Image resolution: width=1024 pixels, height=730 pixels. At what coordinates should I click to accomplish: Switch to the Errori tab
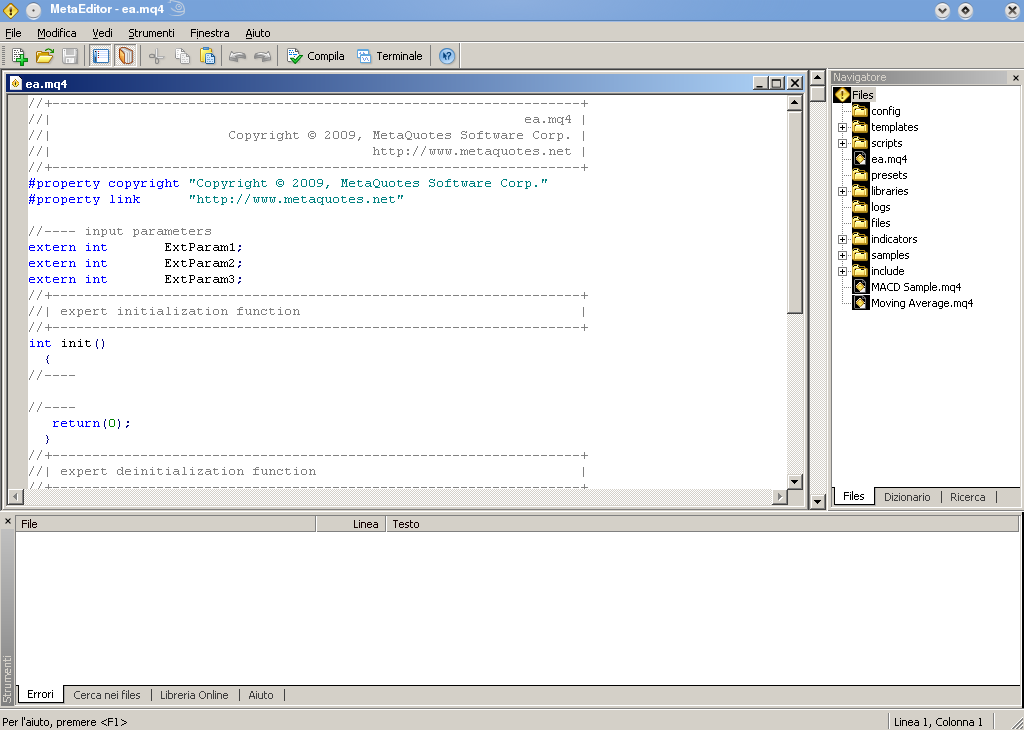coord(40,694)
